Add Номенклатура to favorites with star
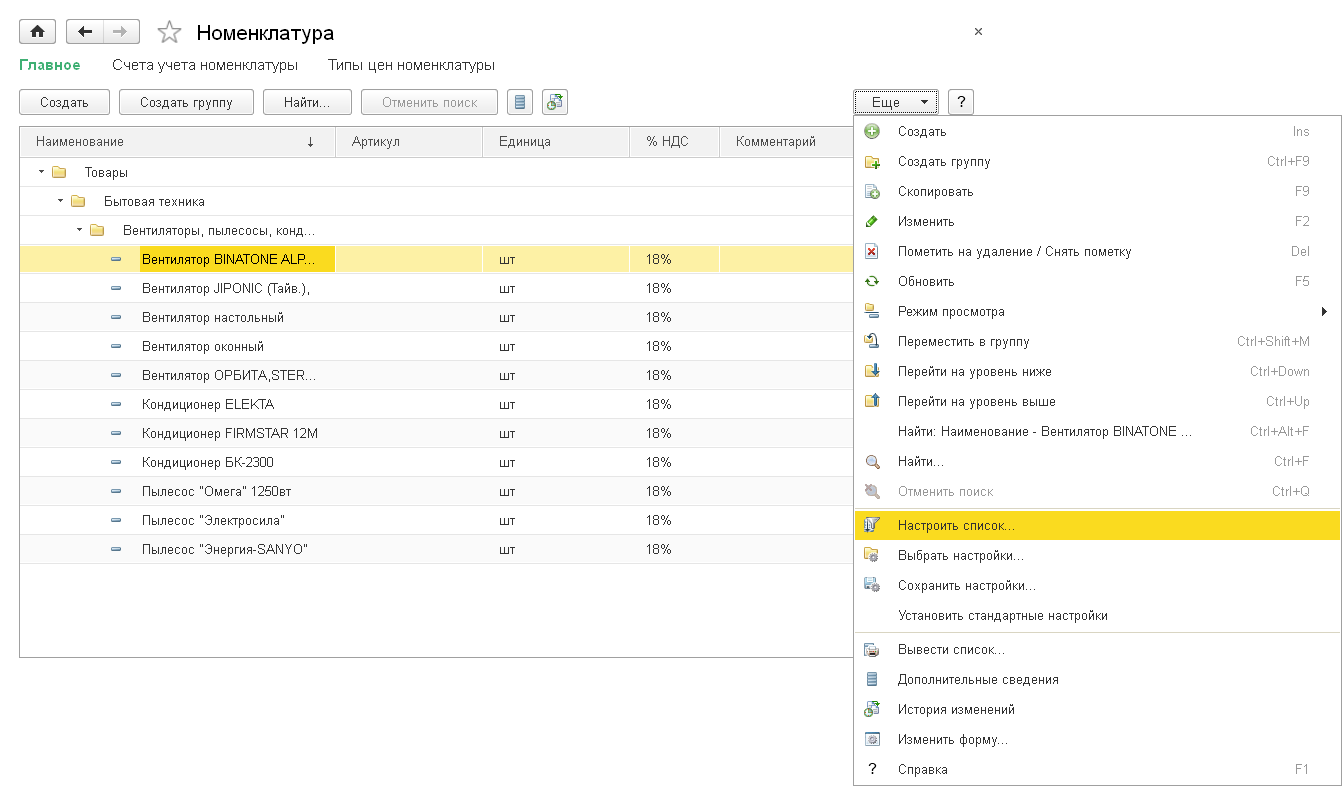1342x786 pixels. [x=170, y=33]
